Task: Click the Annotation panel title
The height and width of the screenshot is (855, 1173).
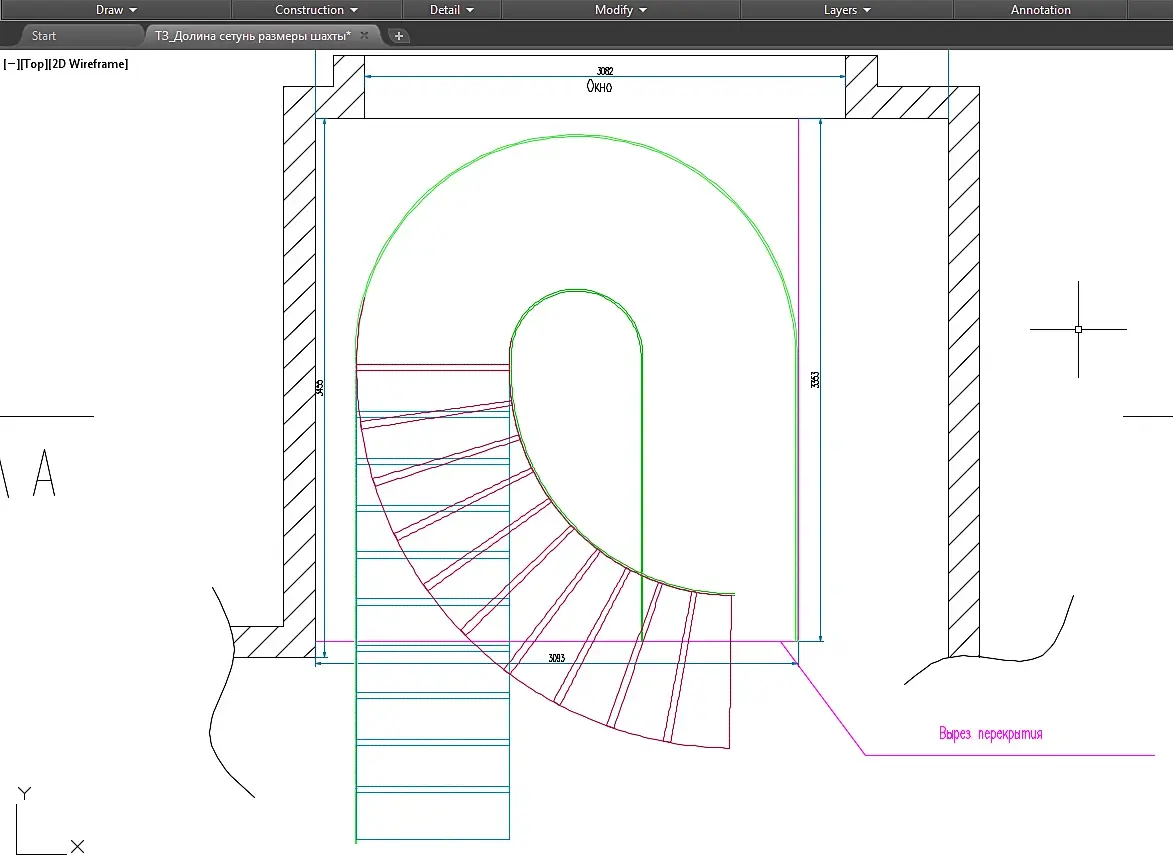Action: click(1040, 10)
